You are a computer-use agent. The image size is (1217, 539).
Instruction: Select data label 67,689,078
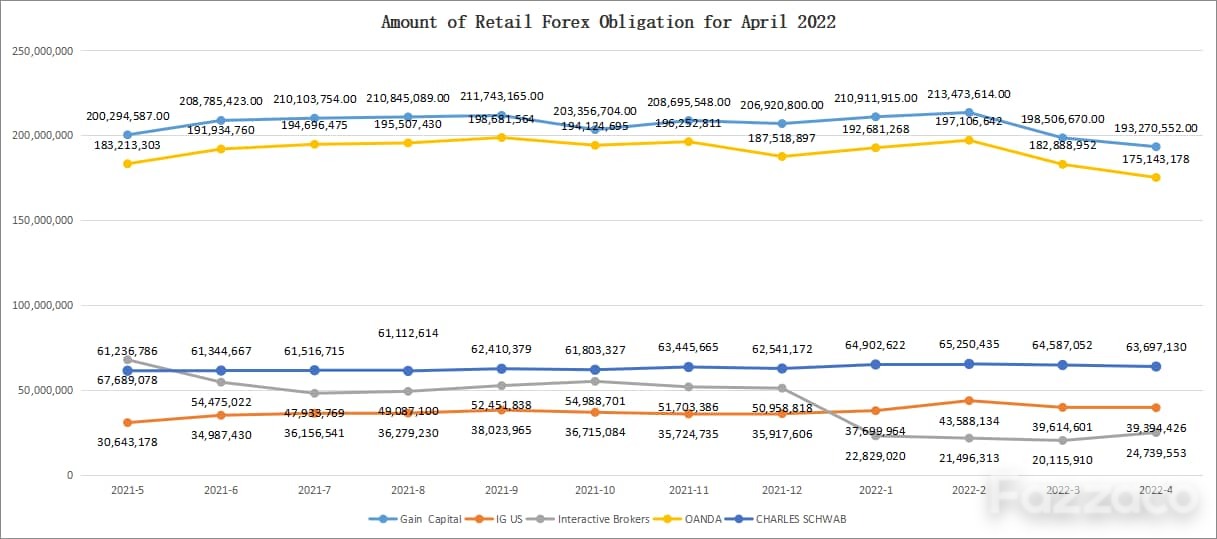coord(128,380)
